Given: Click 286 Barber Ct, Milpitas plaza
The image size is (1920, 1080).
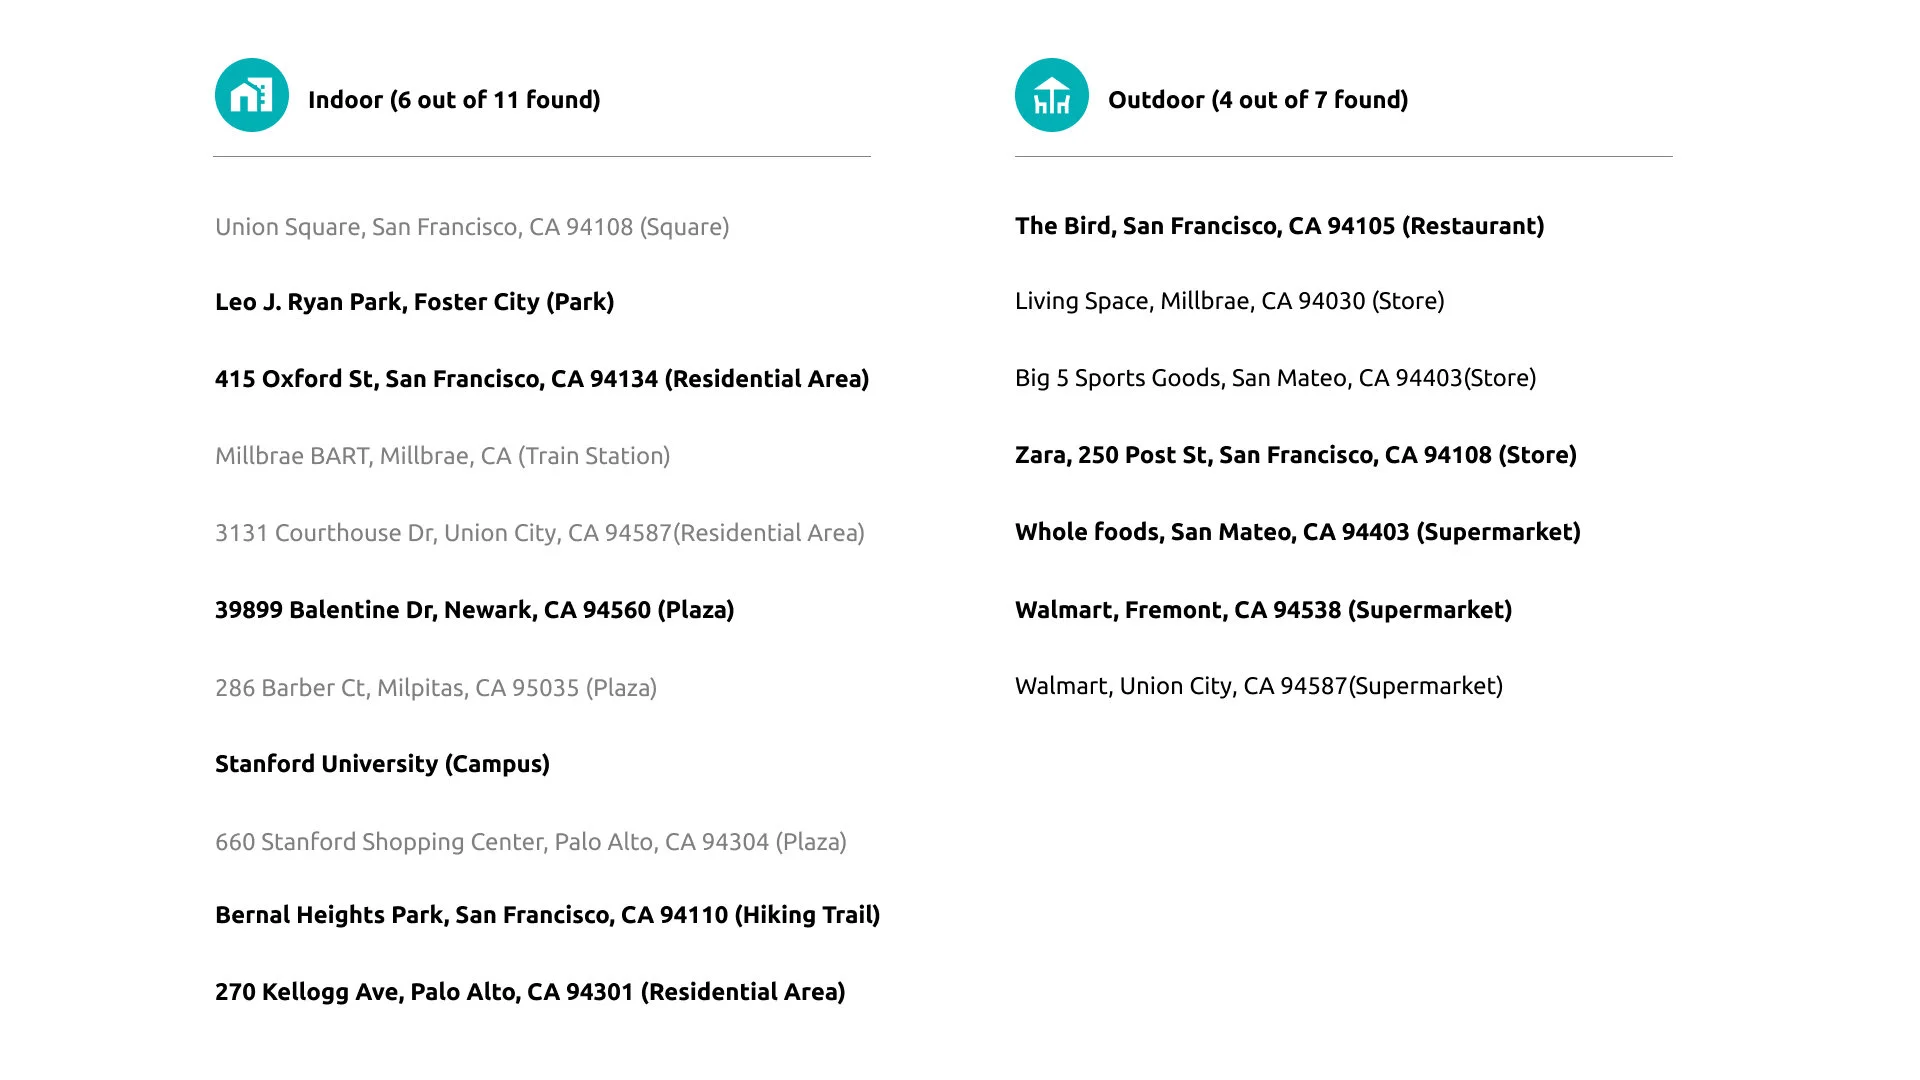Looking at the screenshot, I should click(x=436, y=688).
